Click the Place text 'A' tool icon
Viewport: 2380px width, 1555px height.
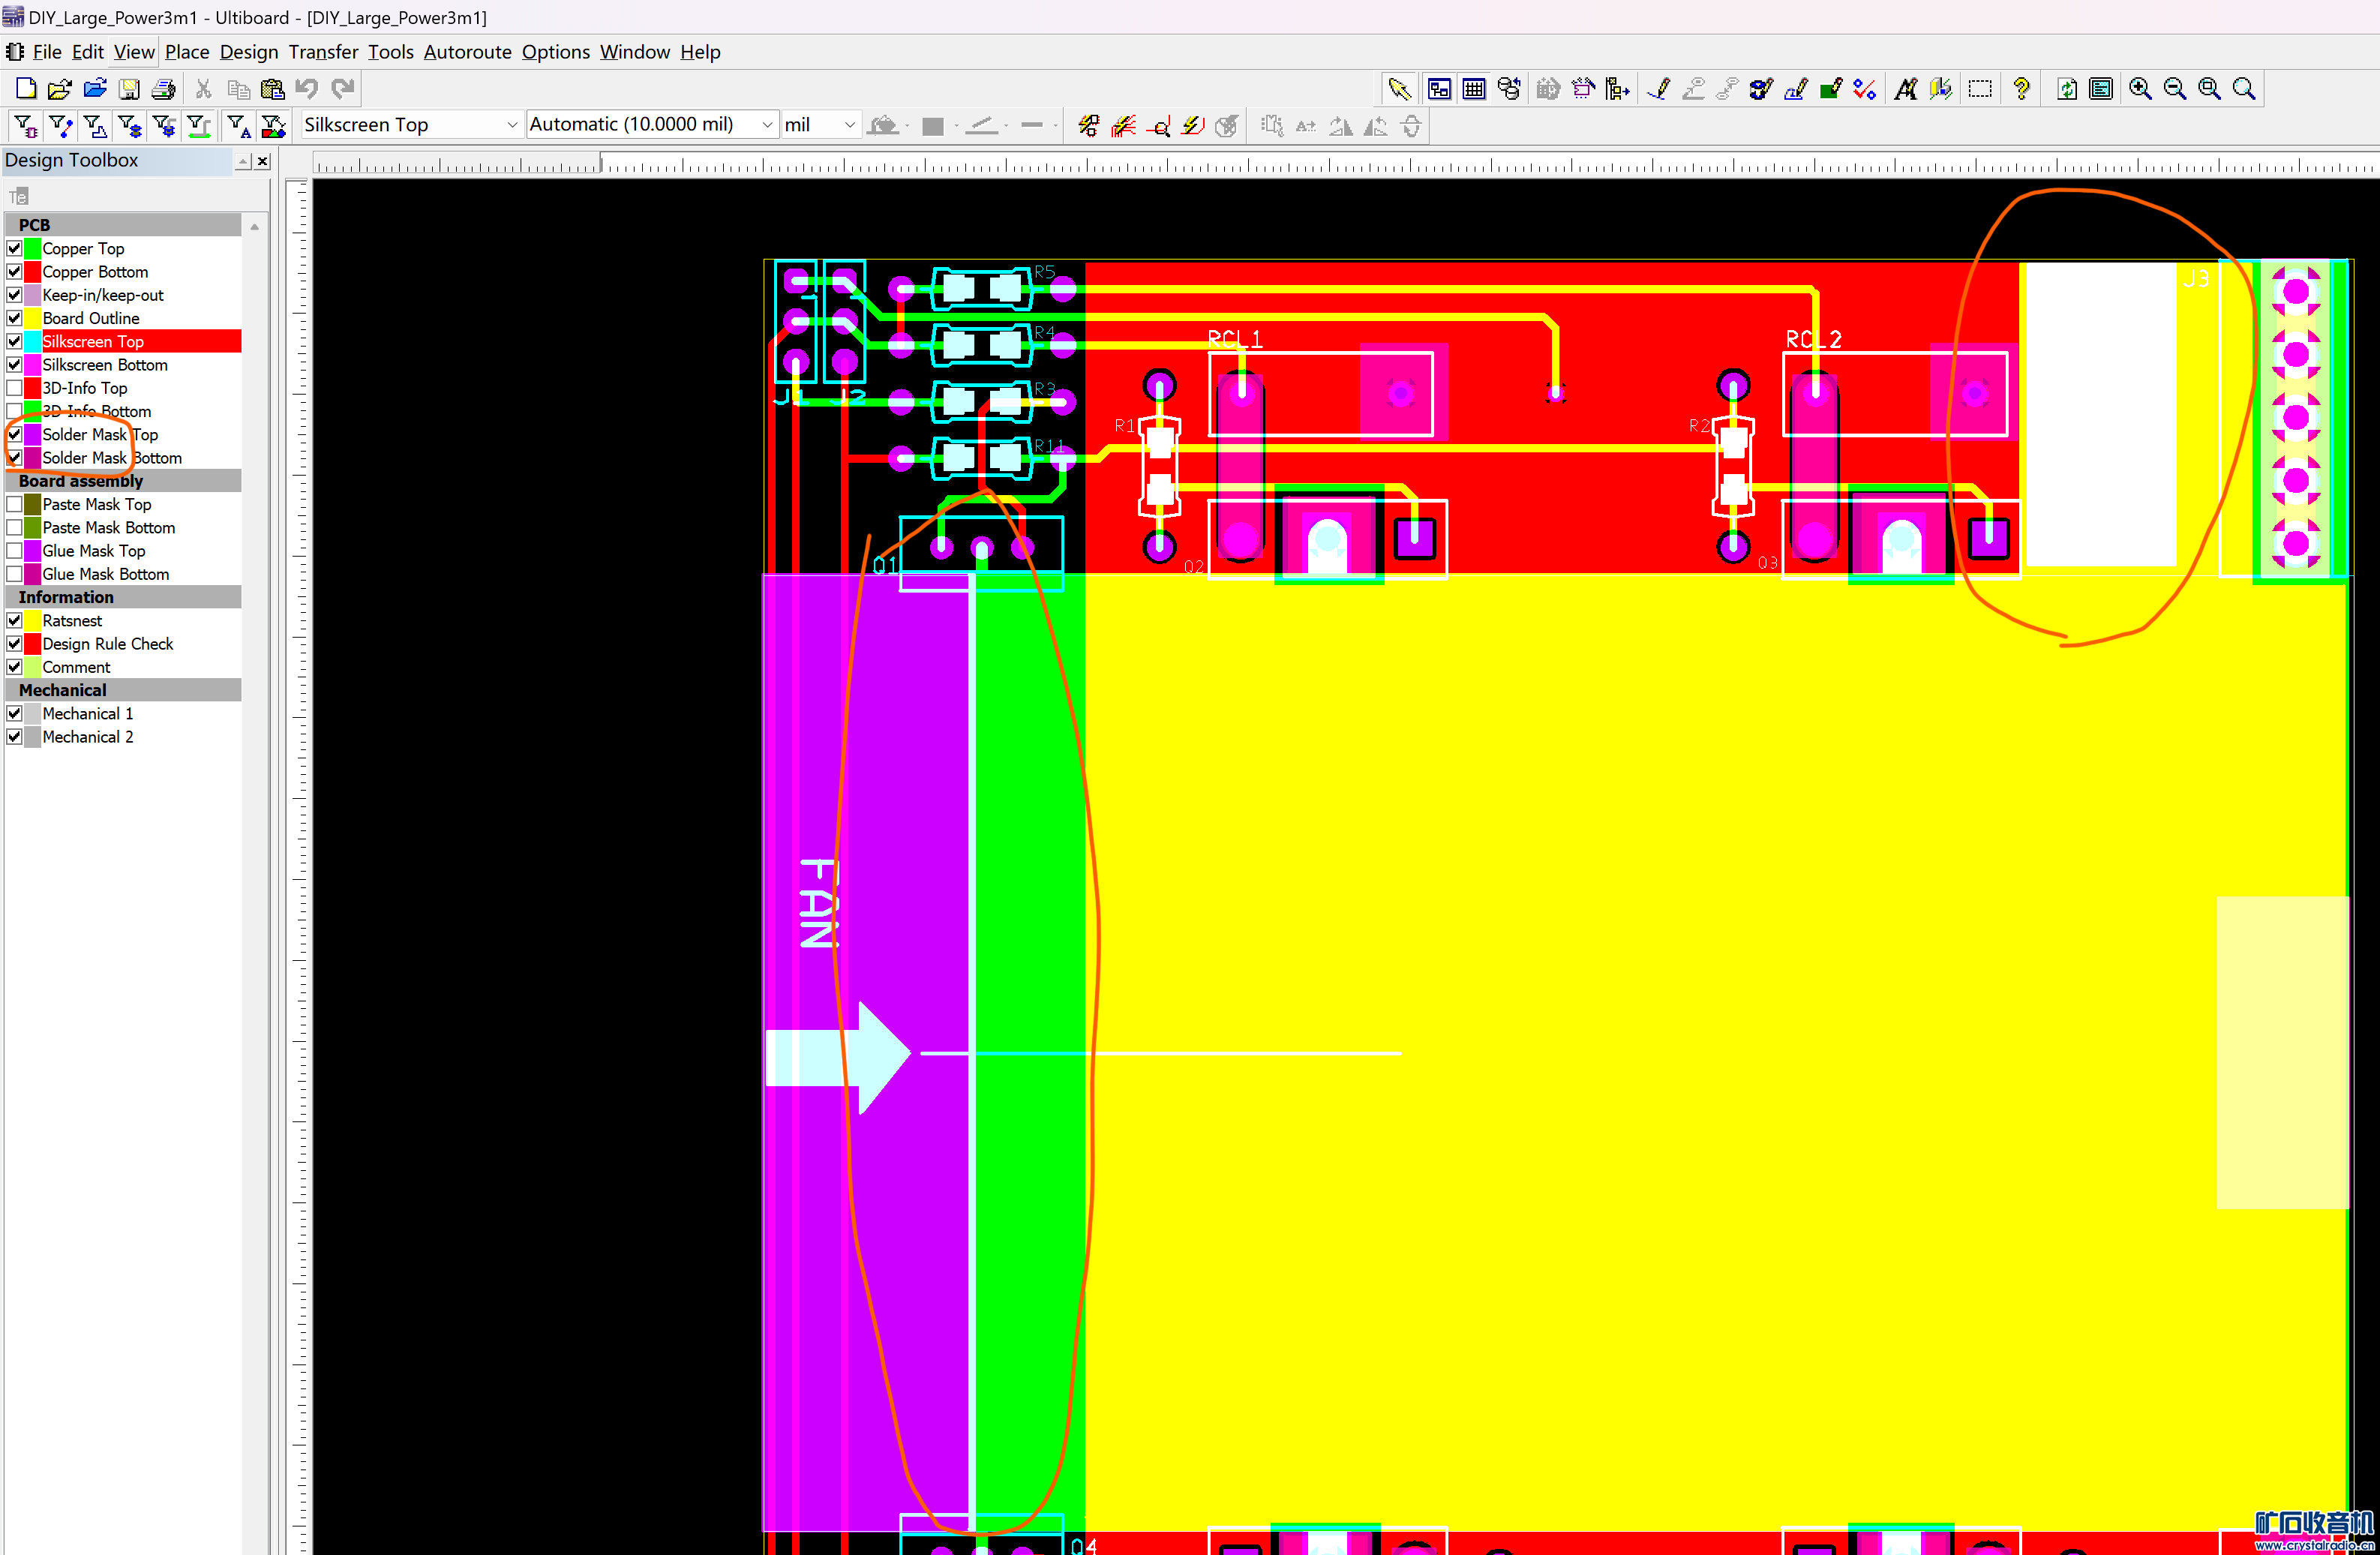(x=1906, y=89)
